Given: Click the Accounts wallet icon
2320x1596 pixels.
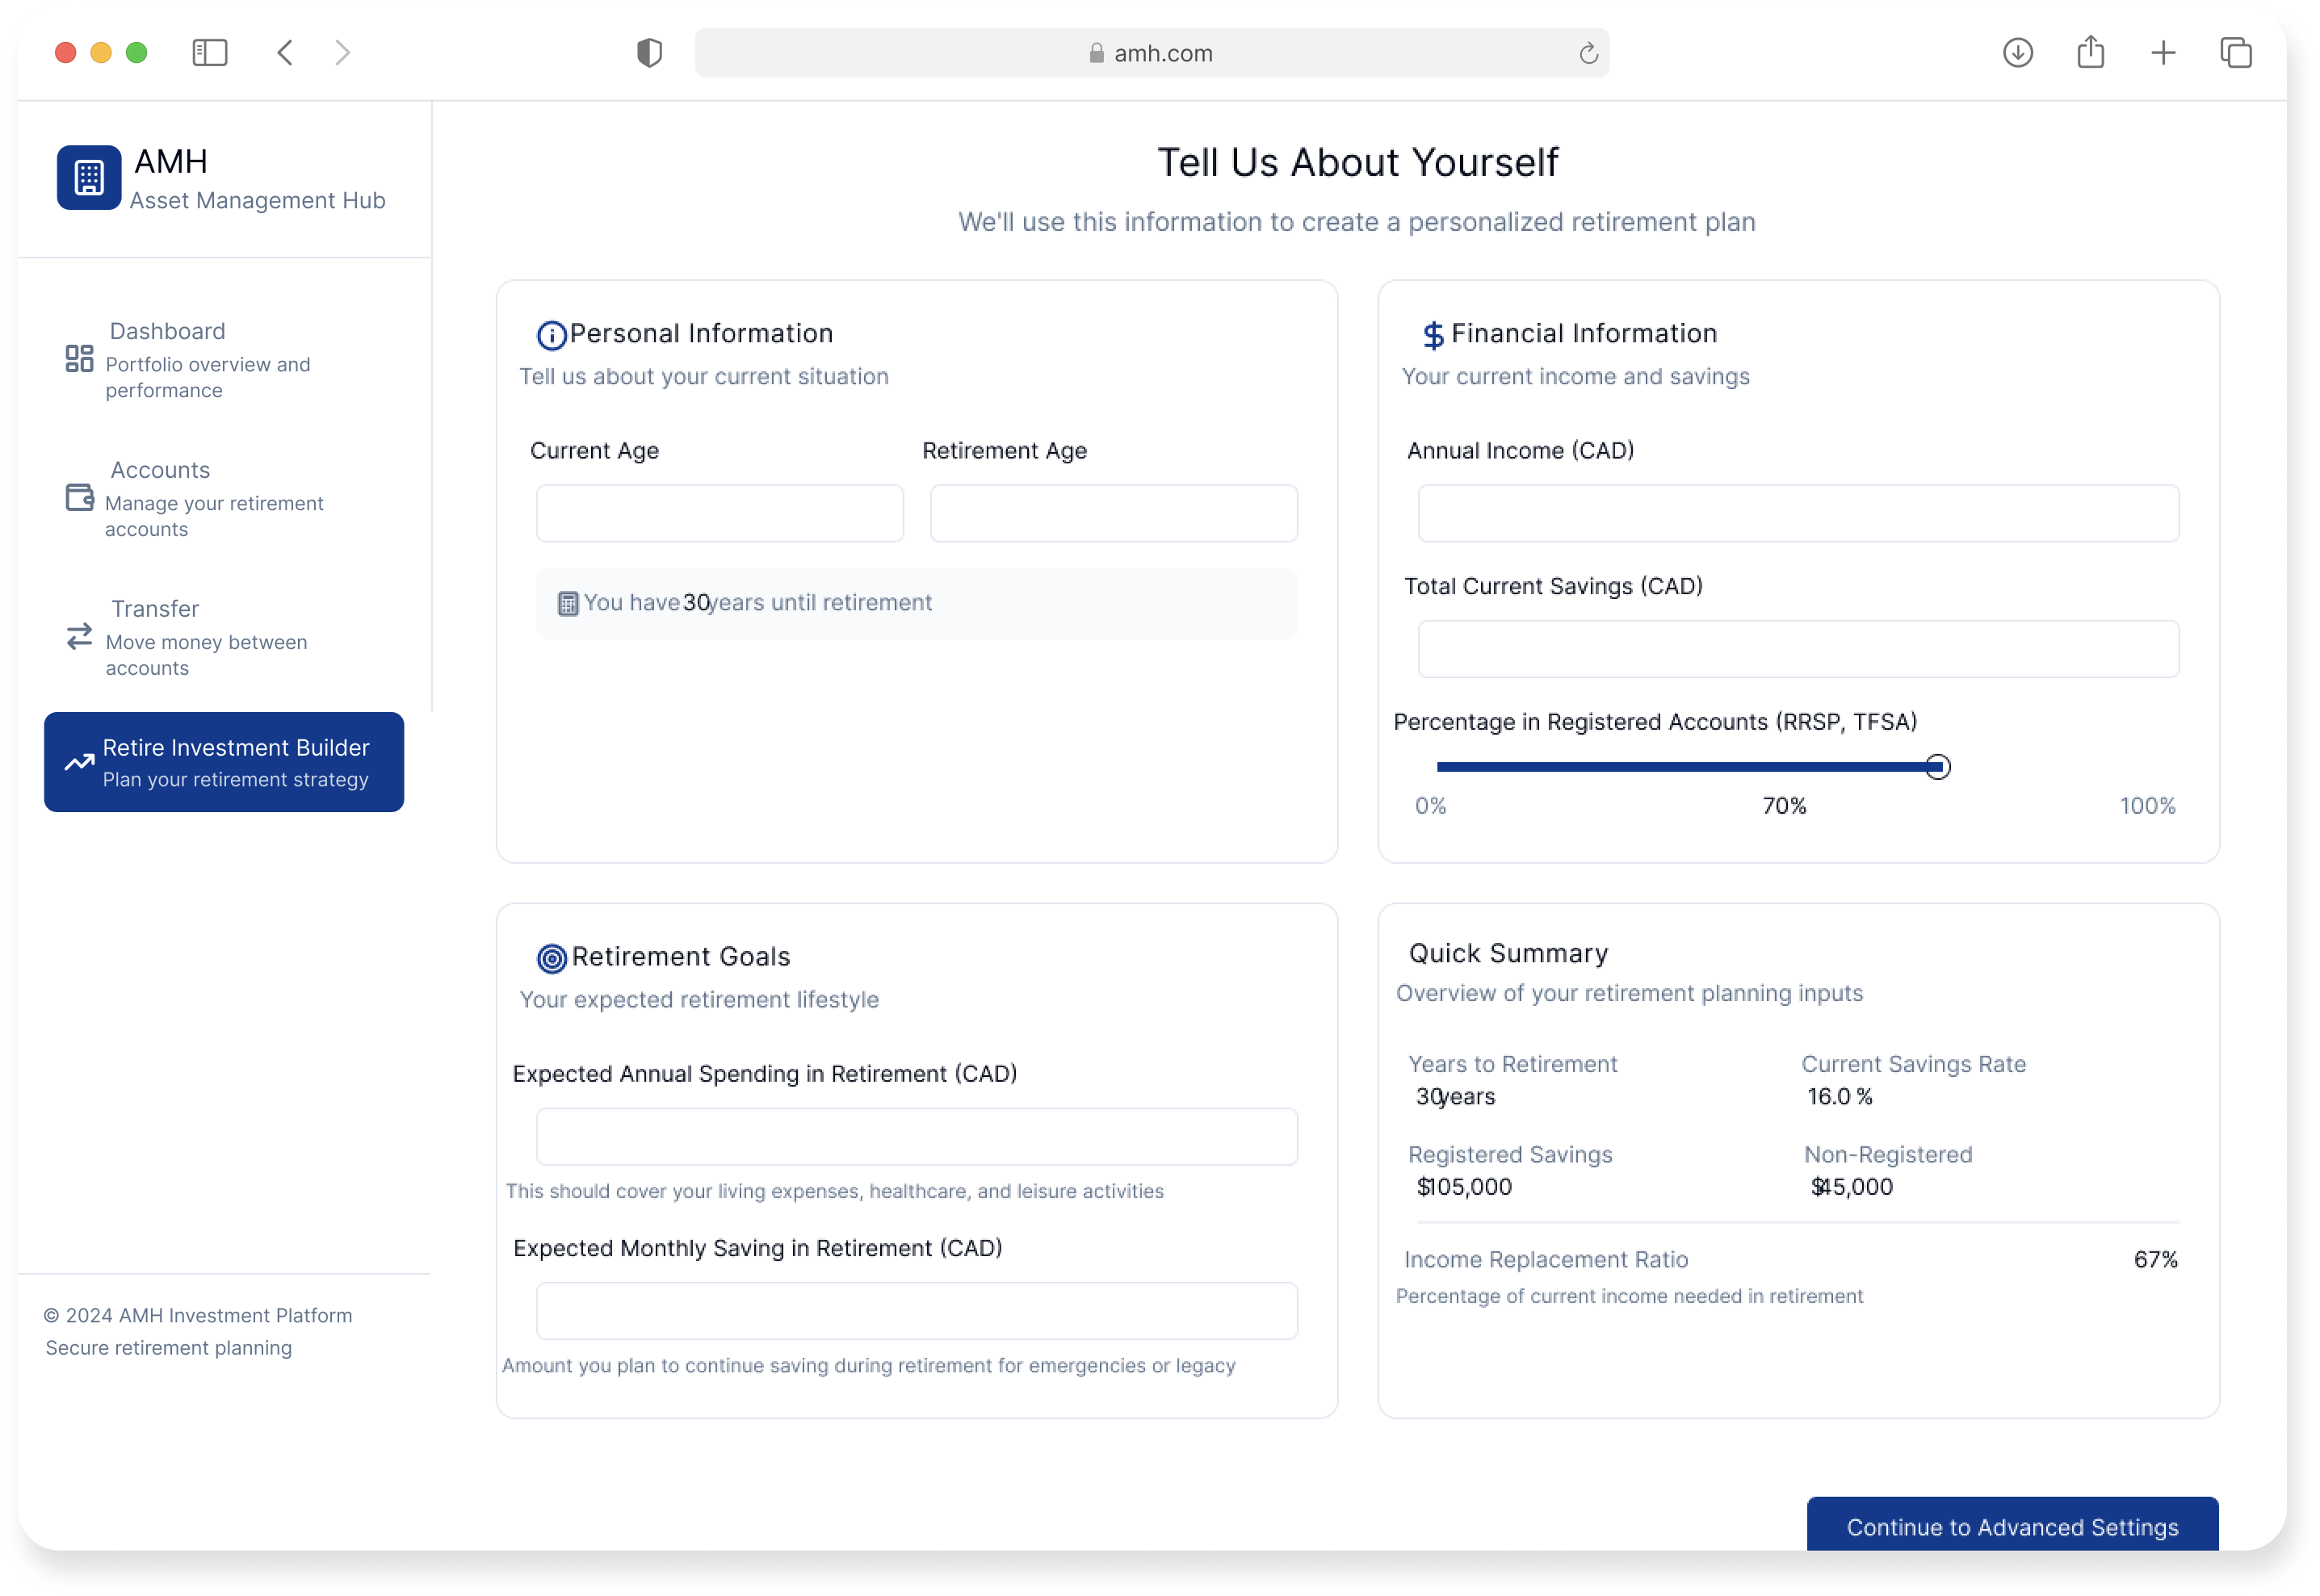Looking at the screenshot, I should [79, 497].
